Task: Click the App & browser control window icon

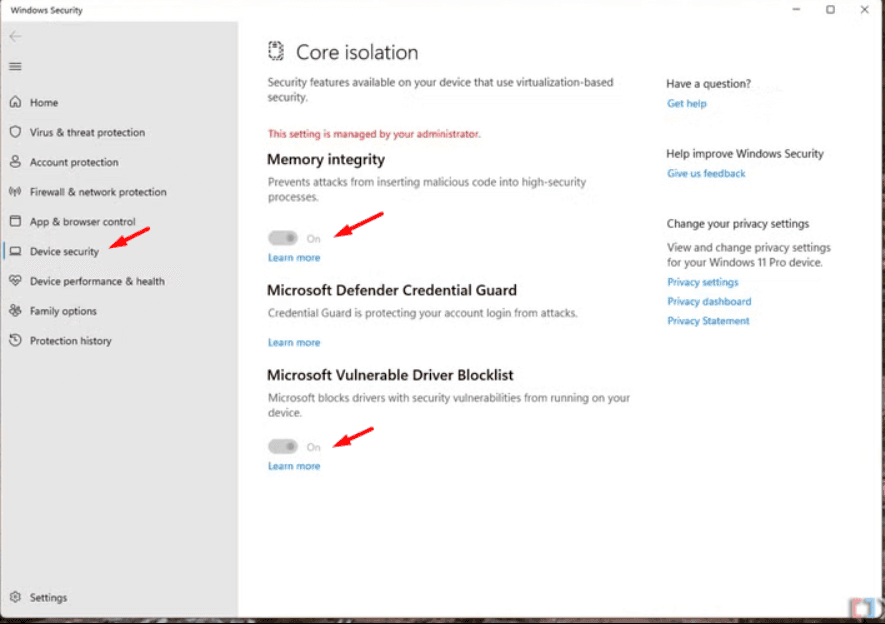Action: click(x=15, y=221)
